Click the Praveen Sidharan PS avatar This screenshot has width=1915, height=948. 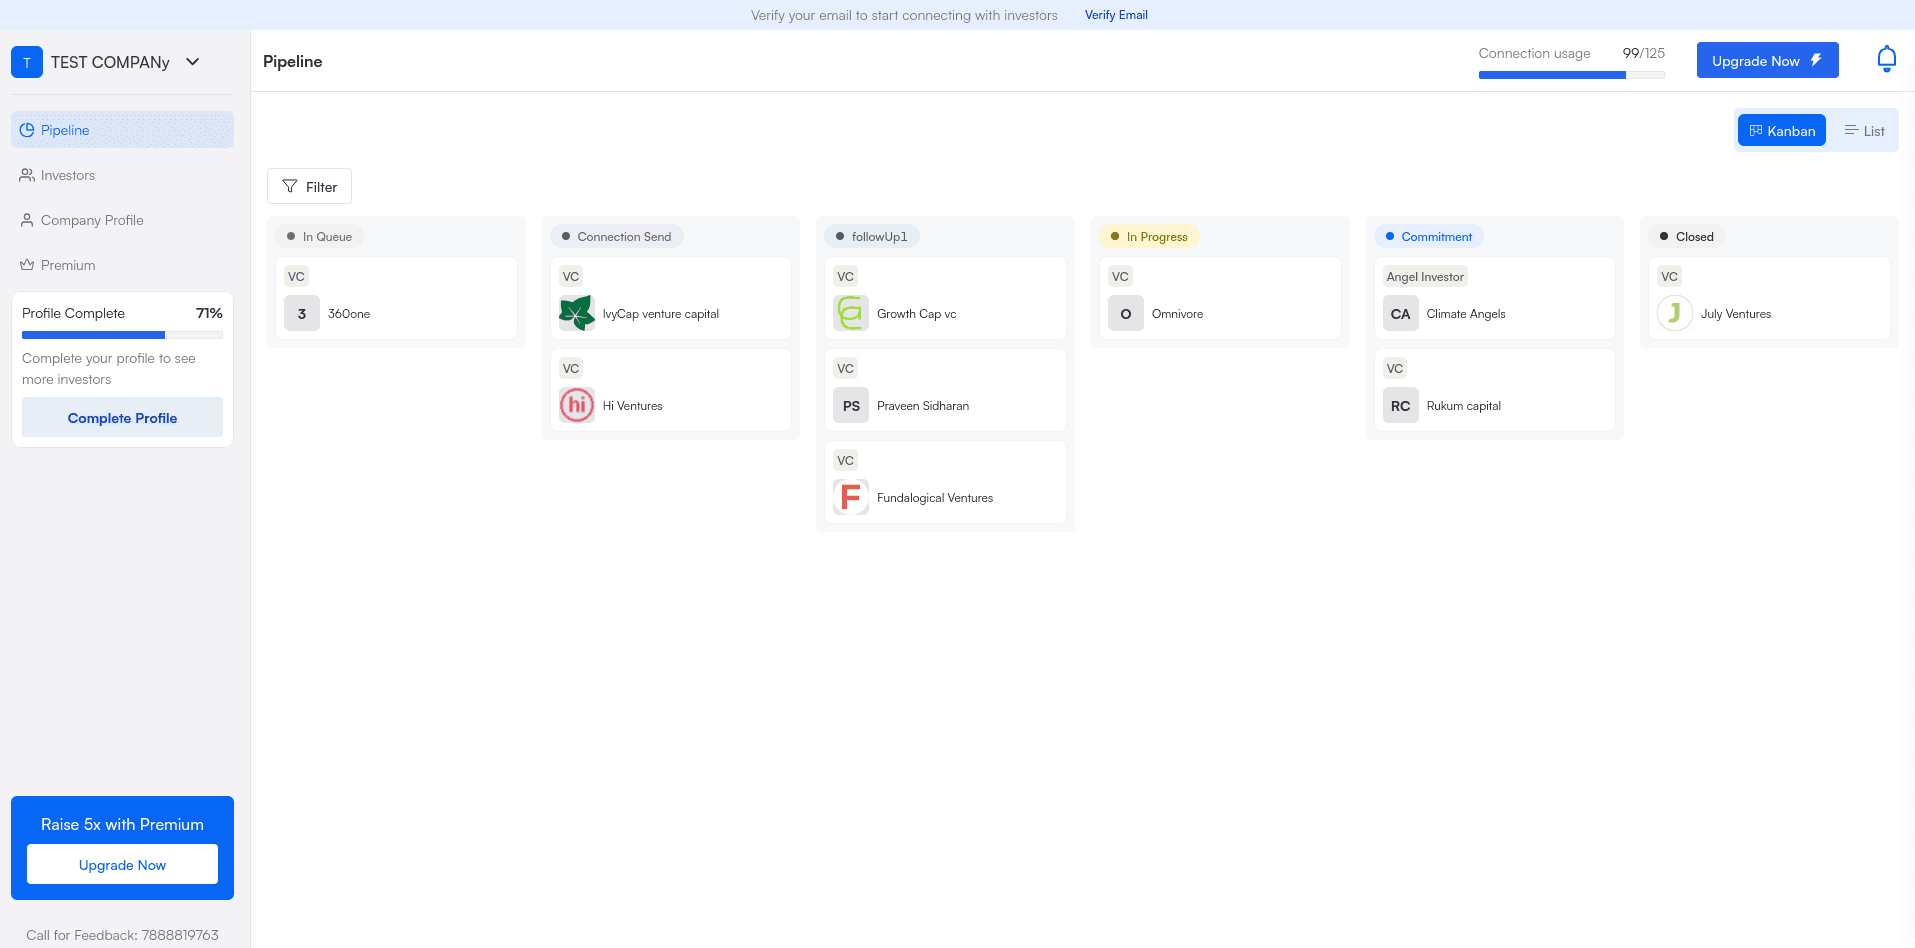[x=851, y=405]
